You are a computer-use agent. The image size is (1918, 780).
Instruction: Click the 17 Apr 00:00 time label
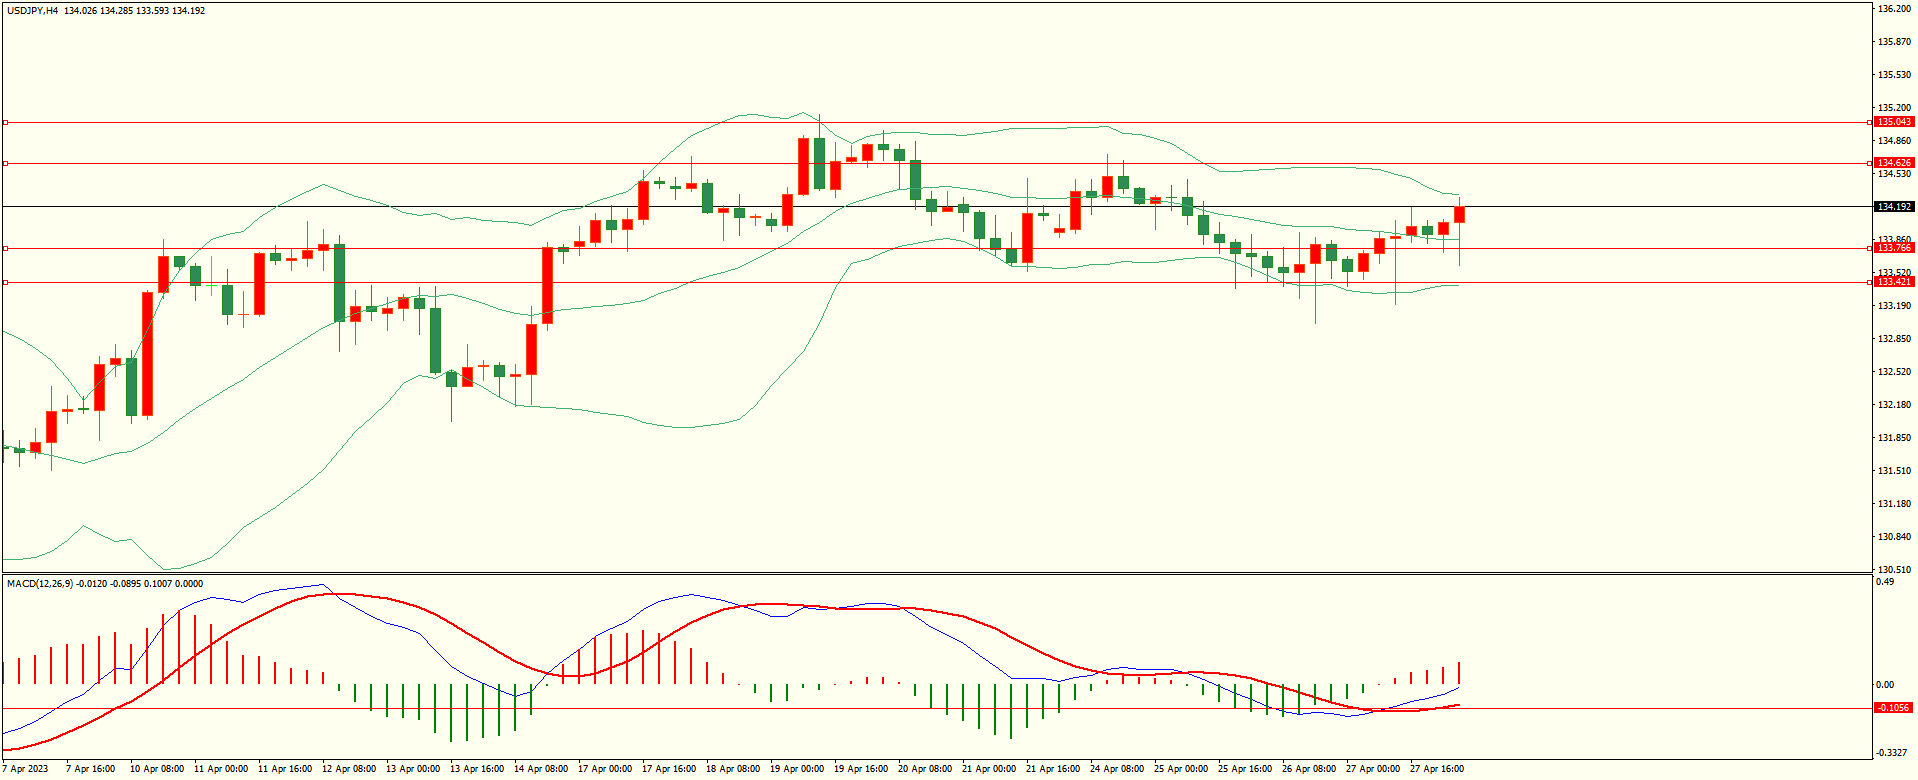[605, 769]
